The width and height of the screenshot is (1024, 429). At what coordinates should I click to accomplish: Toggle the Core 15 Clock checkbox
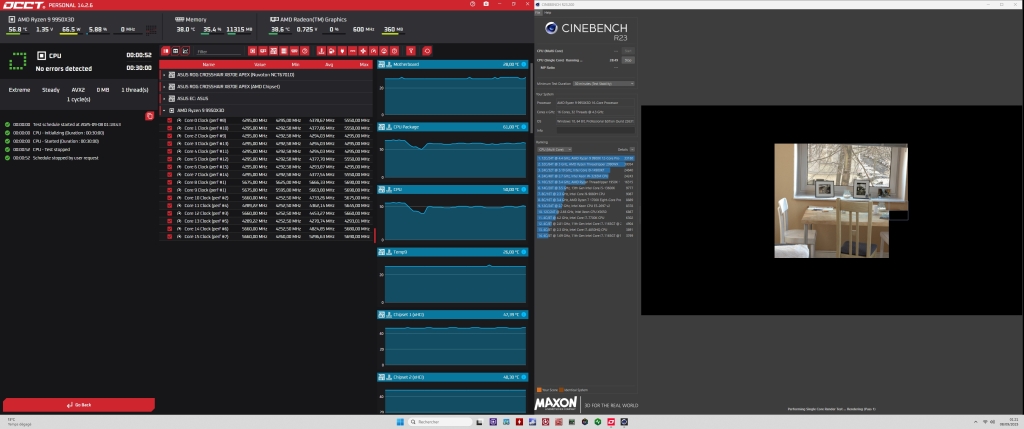pyautogui.click(x=169, y=237)
